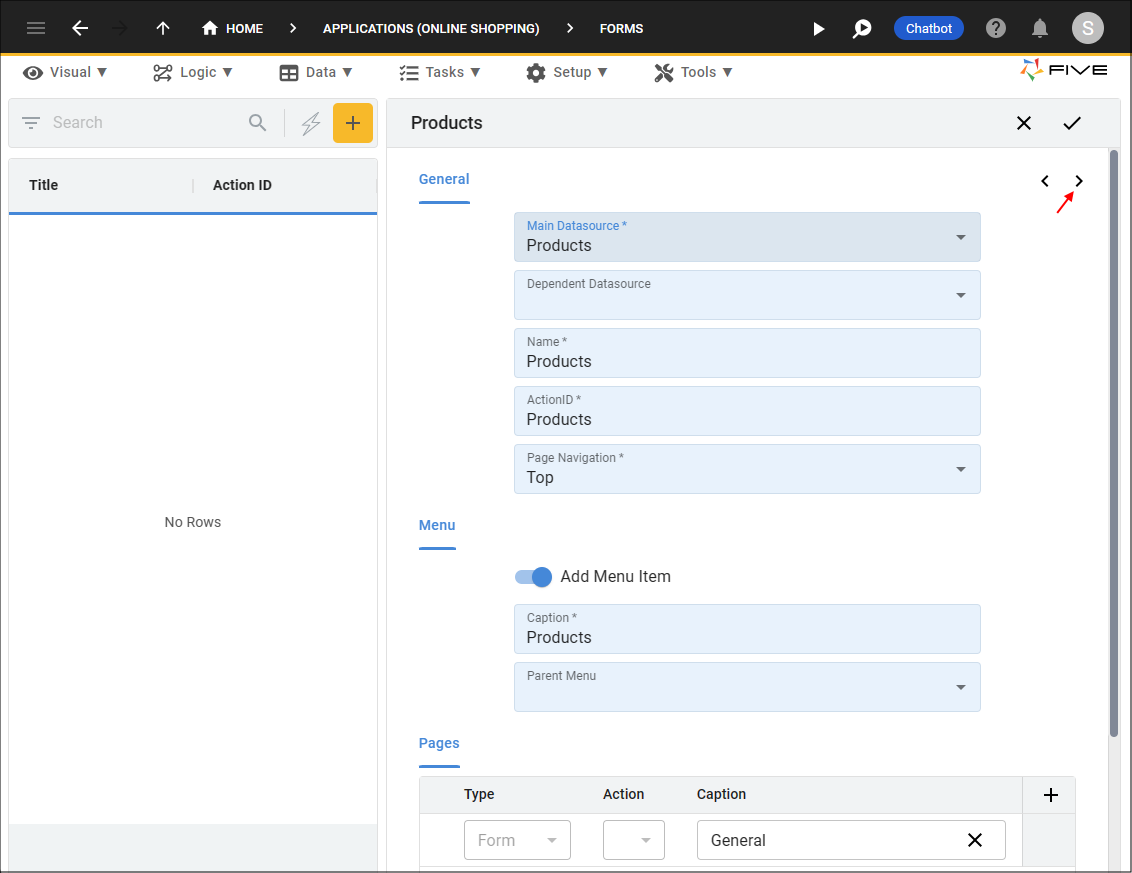Go forward with the right arrow
The height and width of the screenshot is (873, 1132).
[120, 28]
